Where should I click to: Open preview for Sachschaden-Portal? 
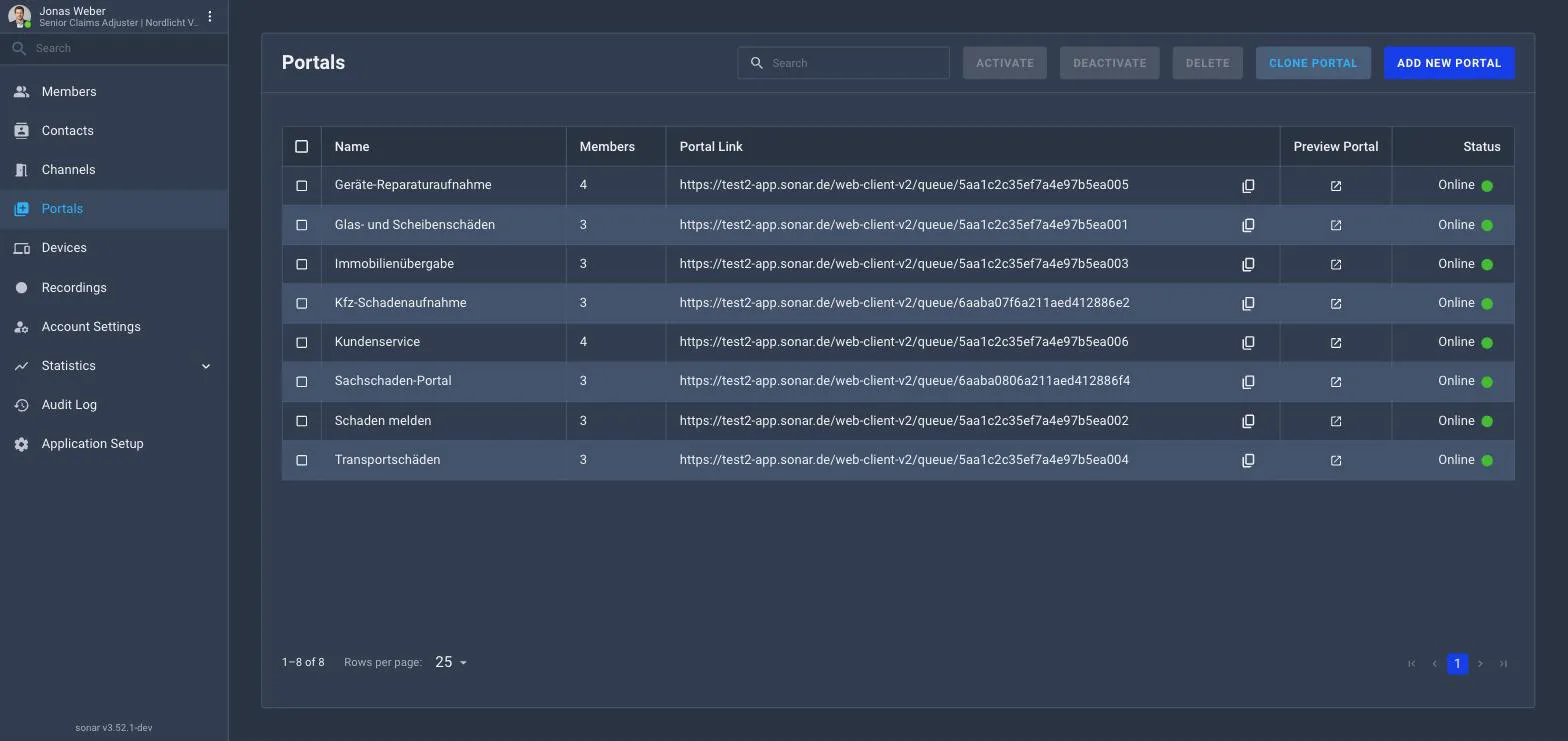tap(1336, 382)
